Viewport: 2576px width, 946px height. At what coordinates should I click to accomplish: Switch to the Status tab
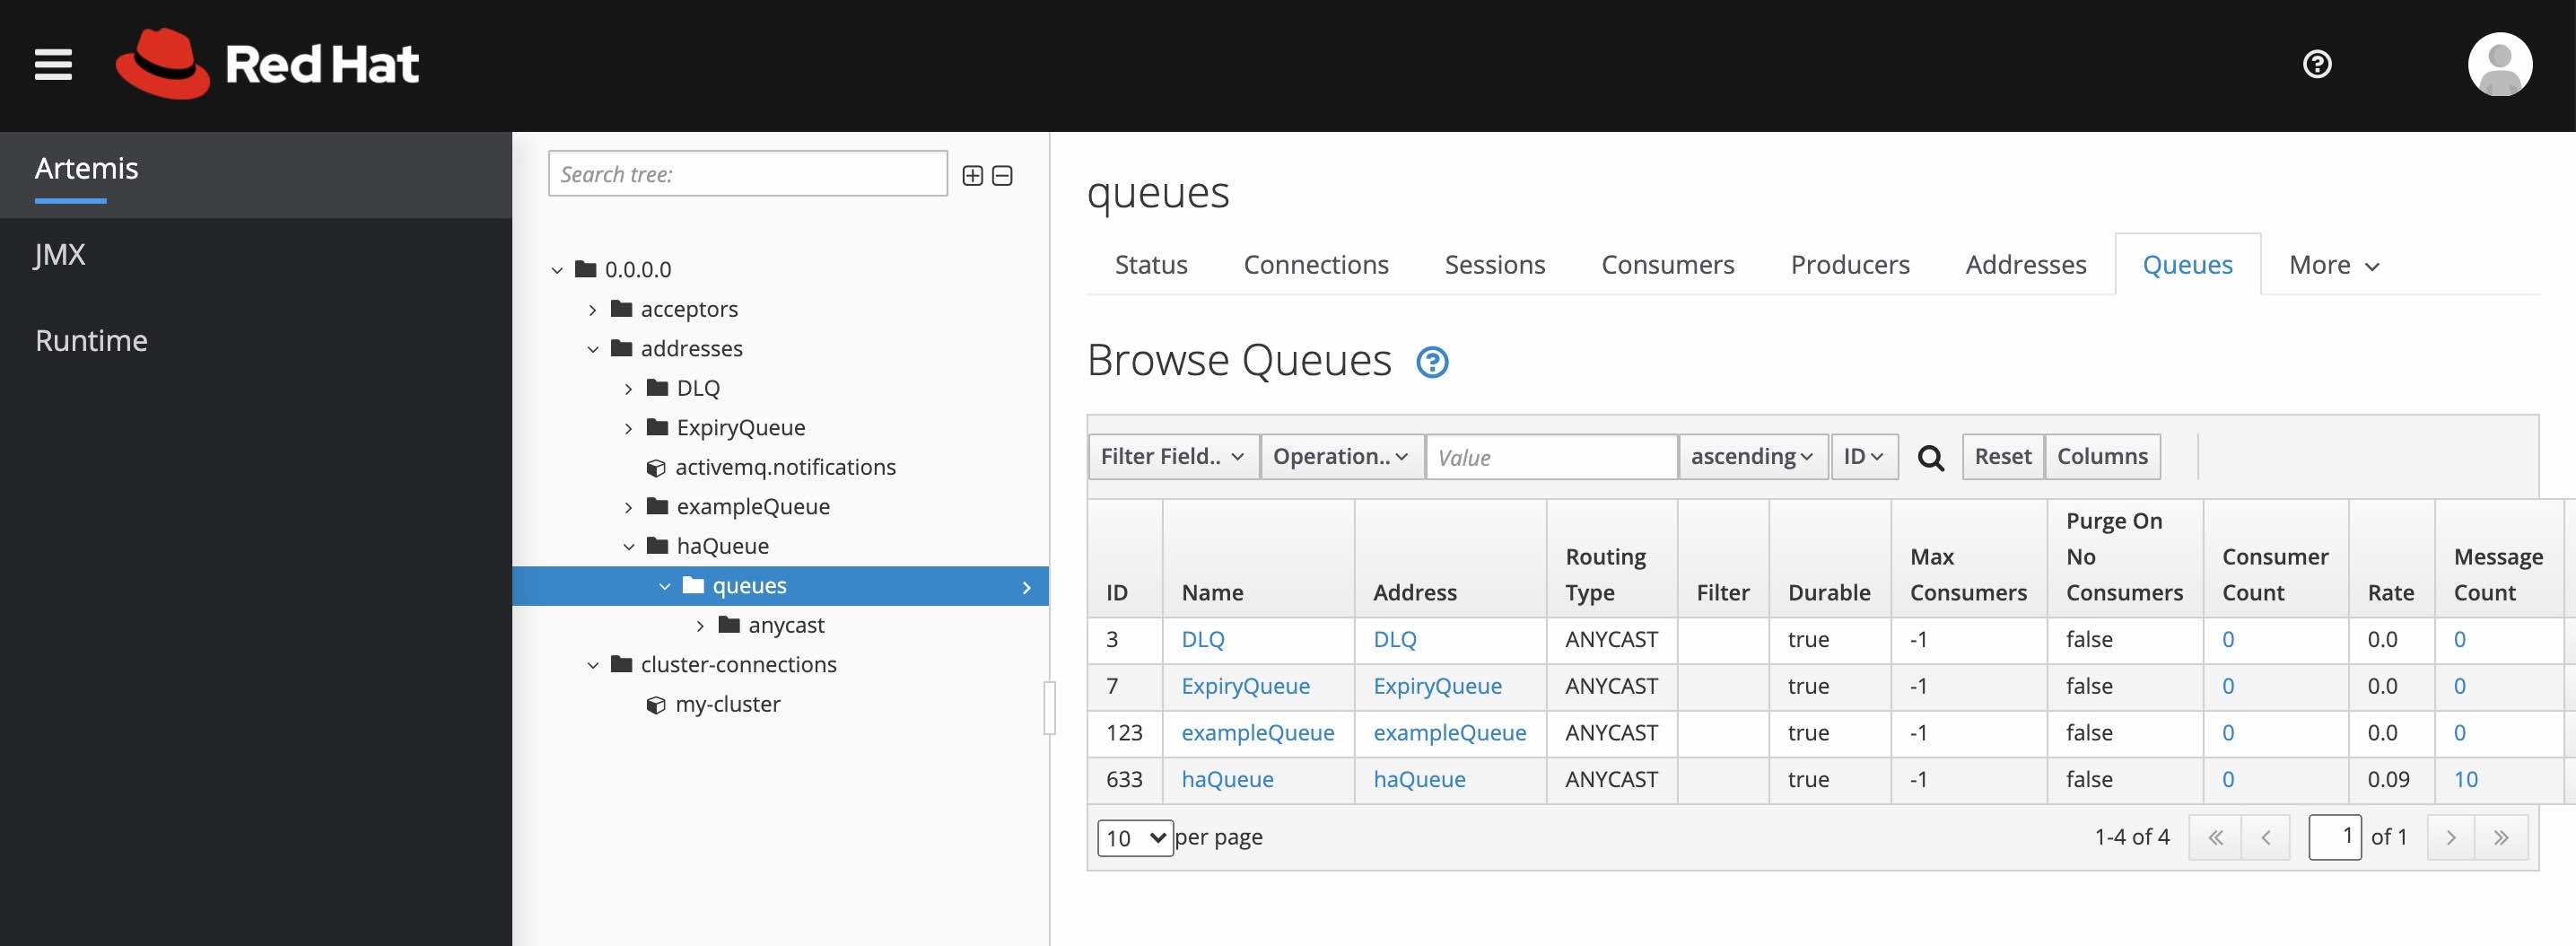coord(1151,265)
